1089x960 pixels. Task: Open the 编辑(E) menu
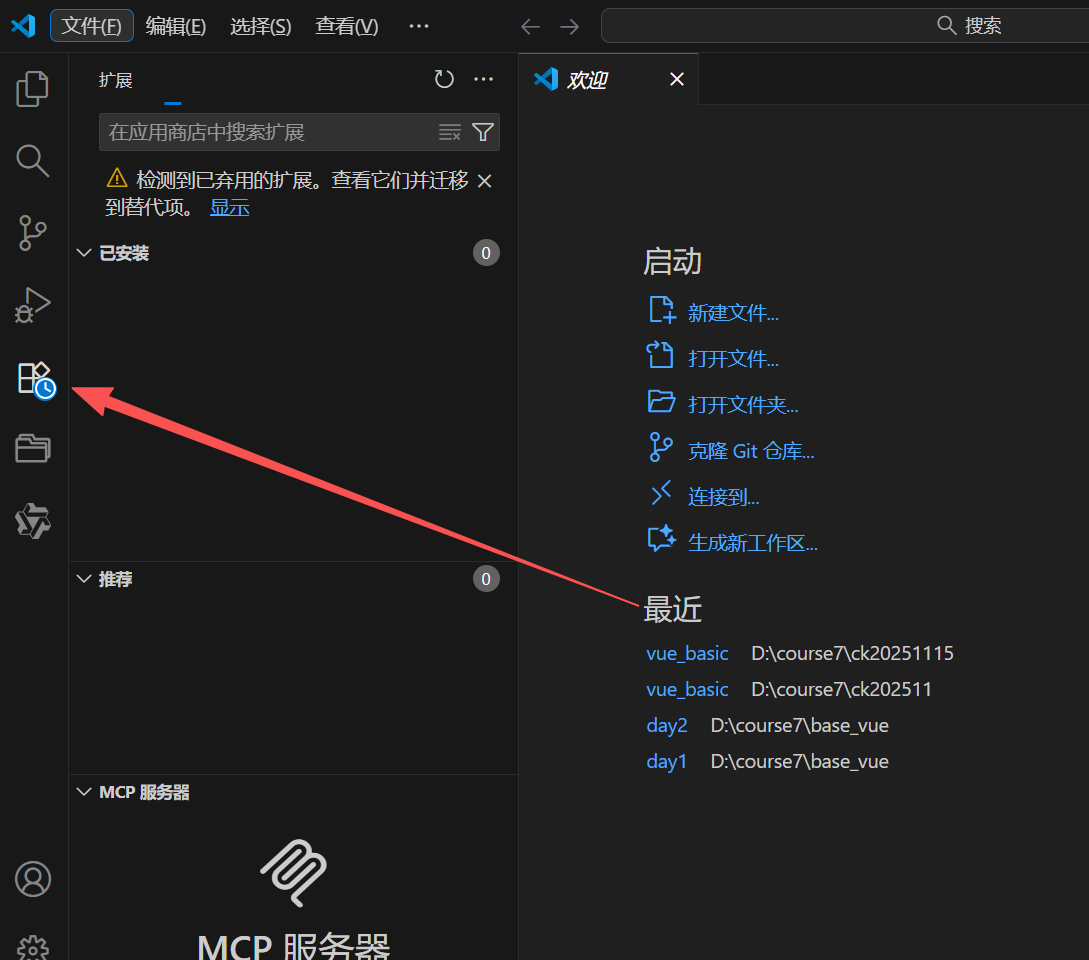pos(176,26)
